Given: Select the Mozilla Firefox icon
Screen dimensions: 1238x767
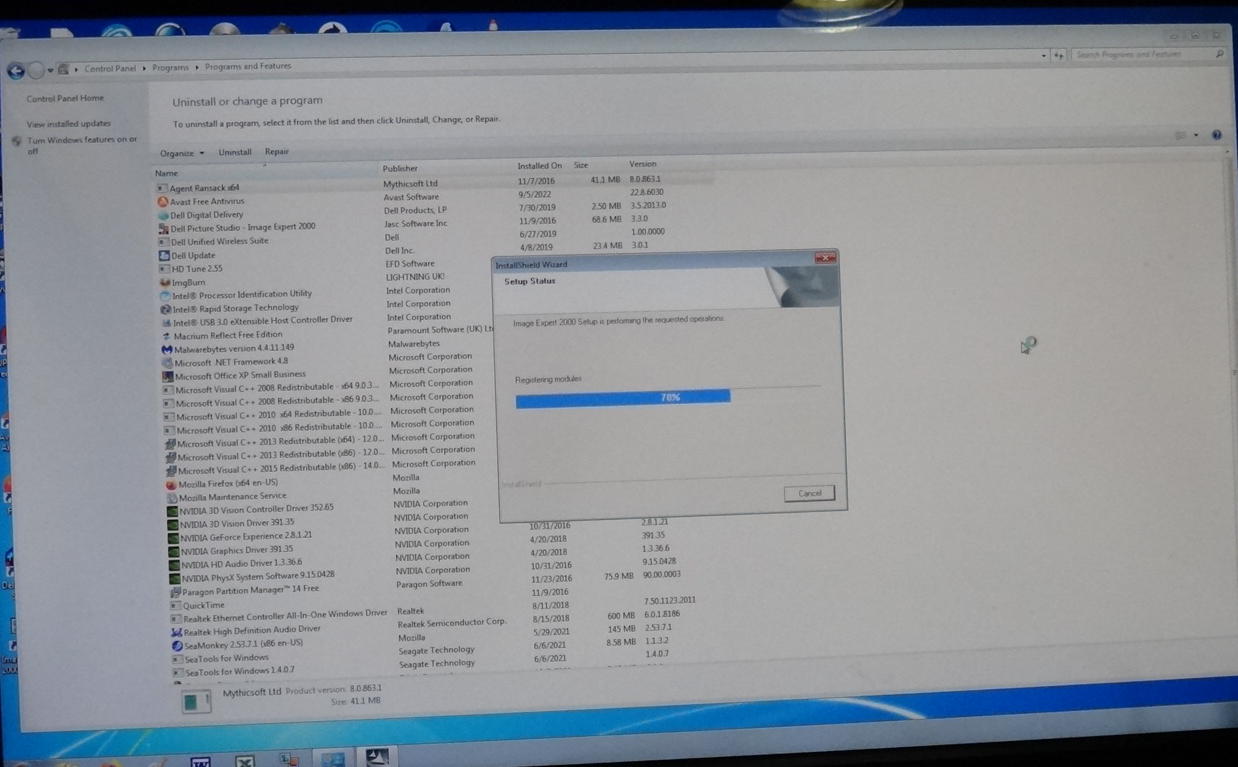Looking at the screenshot, I should coord(171,484).
